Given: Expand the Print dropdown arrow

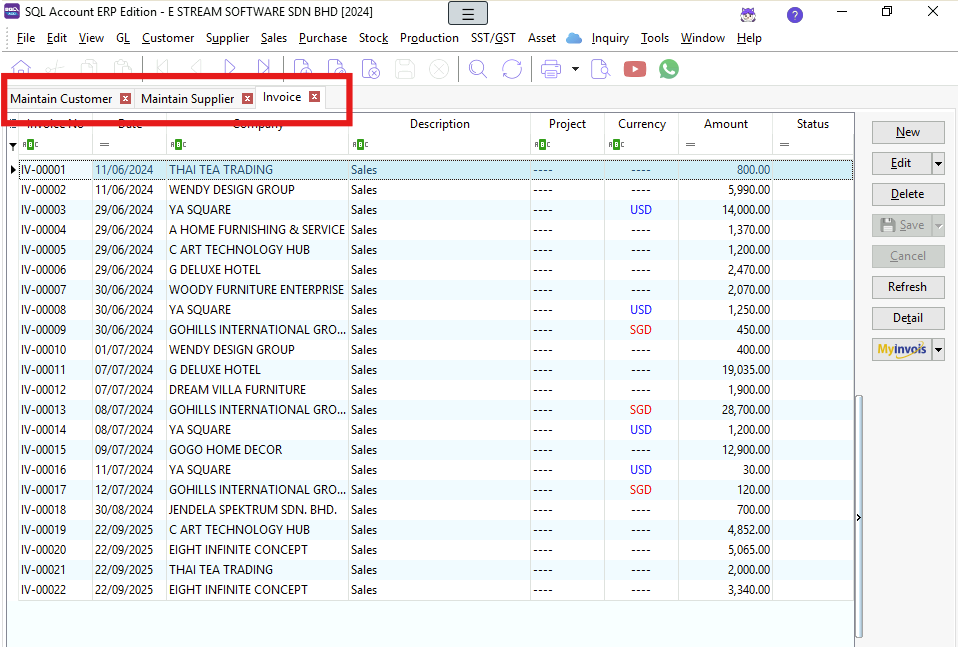Looking at the screenshot, I should click(x=576, y=69).
